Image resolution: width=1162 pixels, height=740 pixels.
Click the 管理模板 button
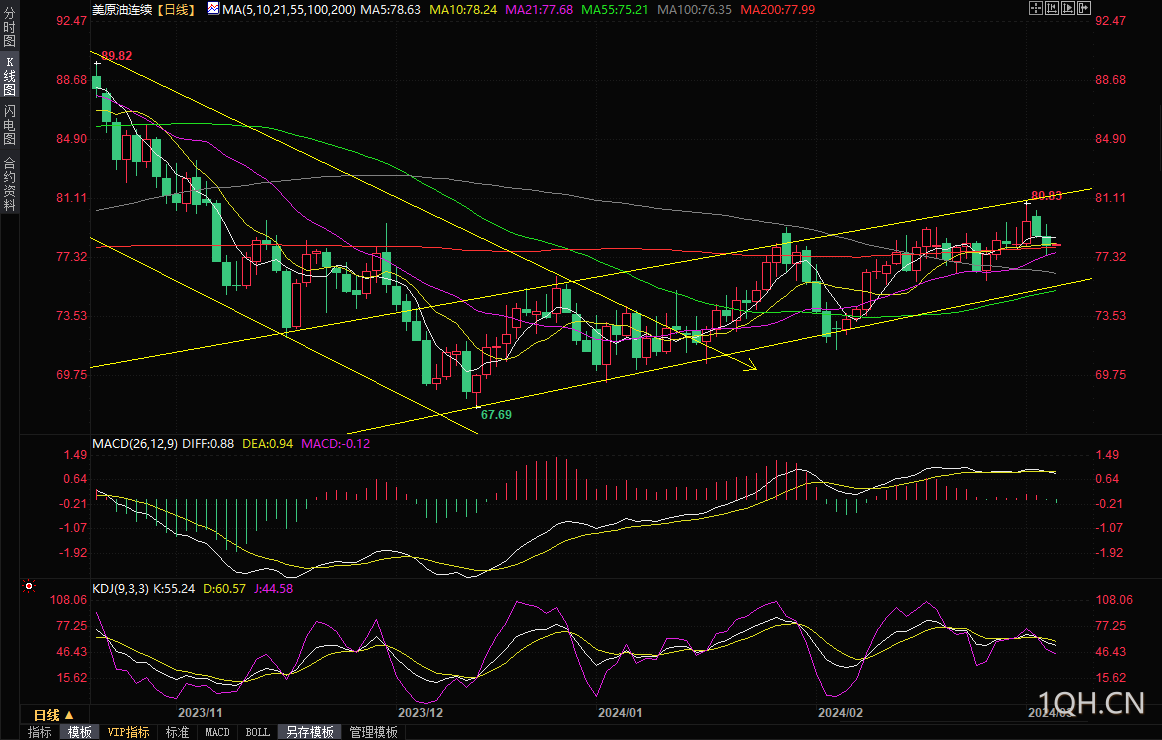(373, 732)
